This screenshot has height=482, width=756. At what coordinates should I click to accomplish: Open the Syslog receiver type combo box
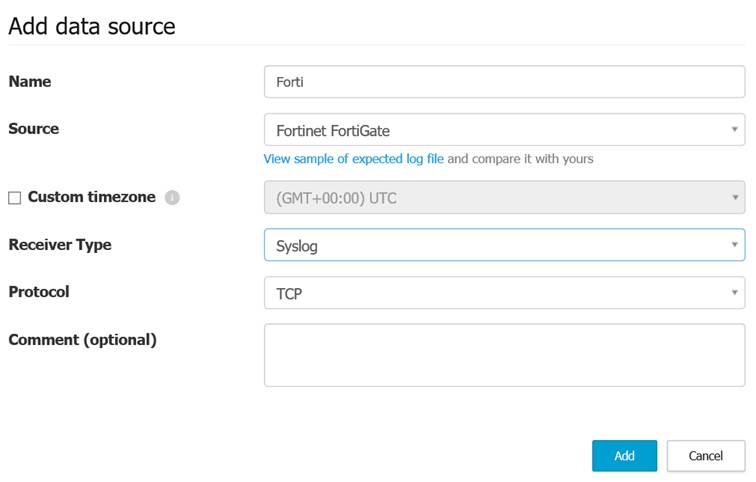pyautogui.click(x=504, y=245)
